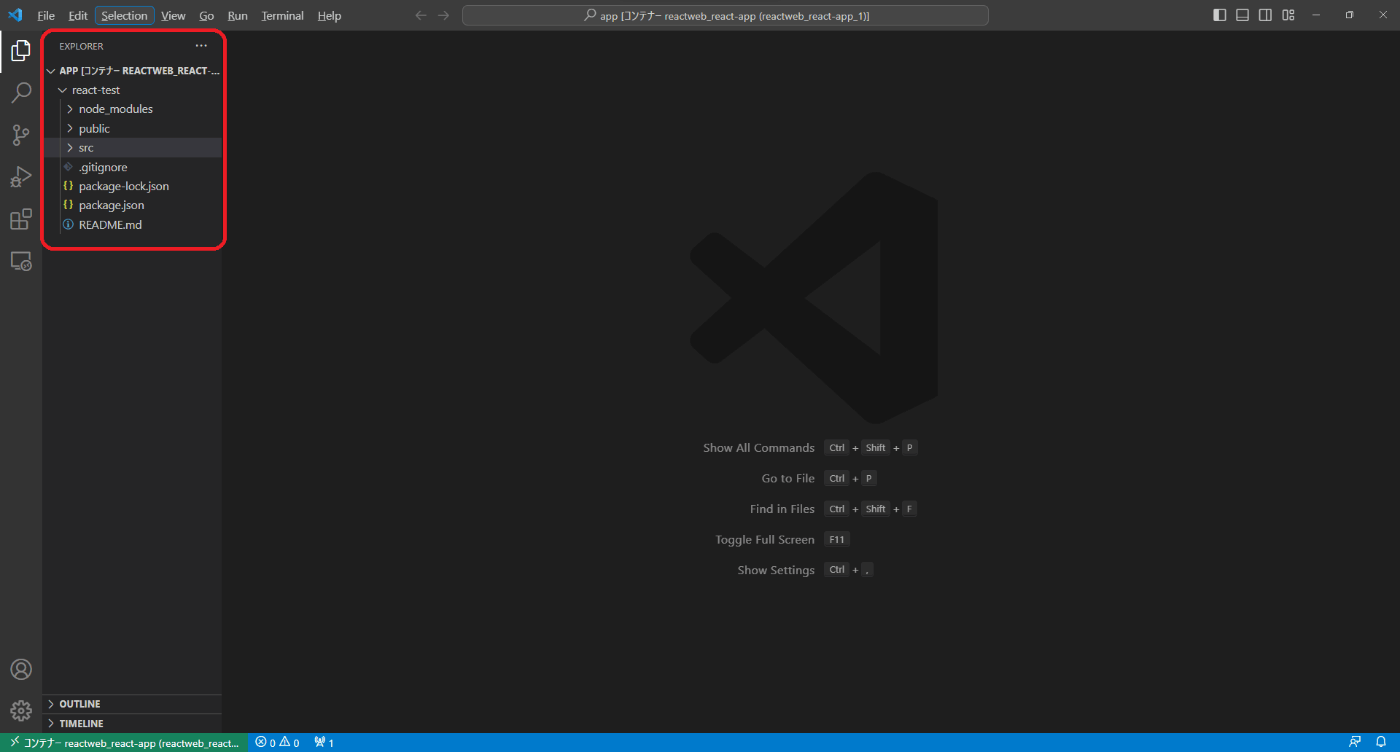
Task: Open the Edit menu
Action: click(78, 16)
